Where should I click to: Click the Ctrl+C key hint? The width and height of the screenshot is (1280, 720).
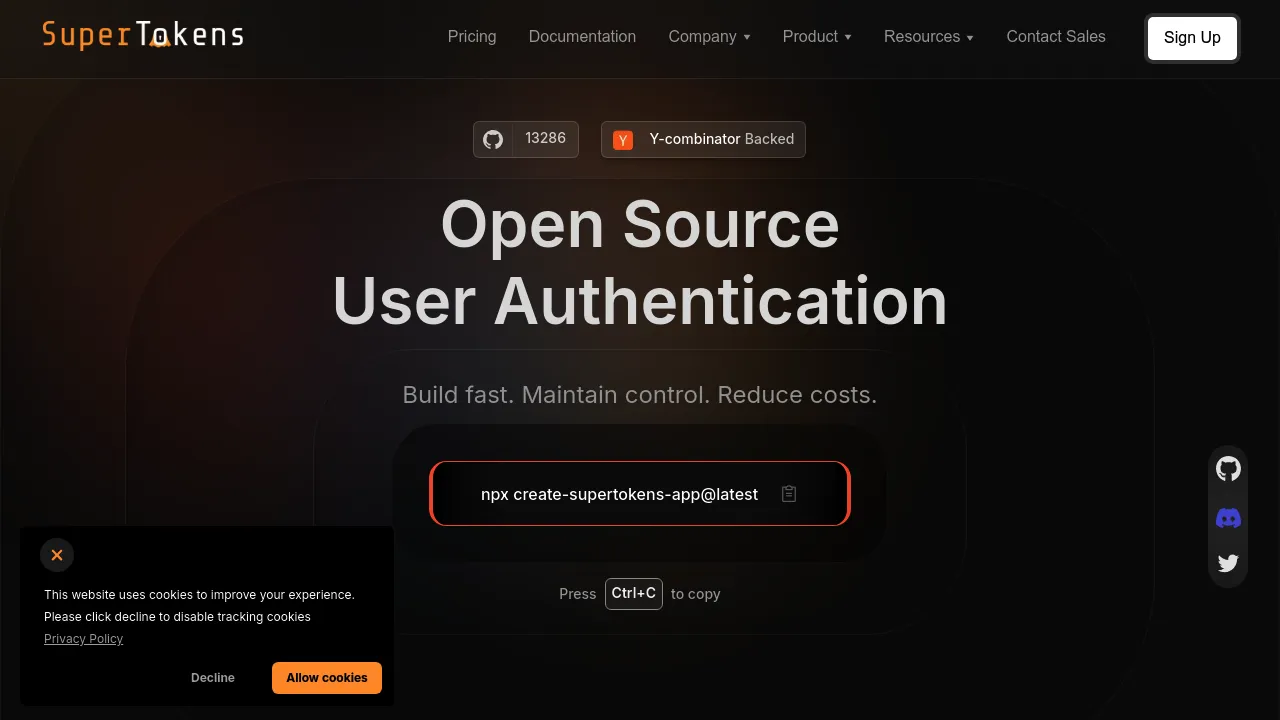pyautogui.click(x=634, y=593)
